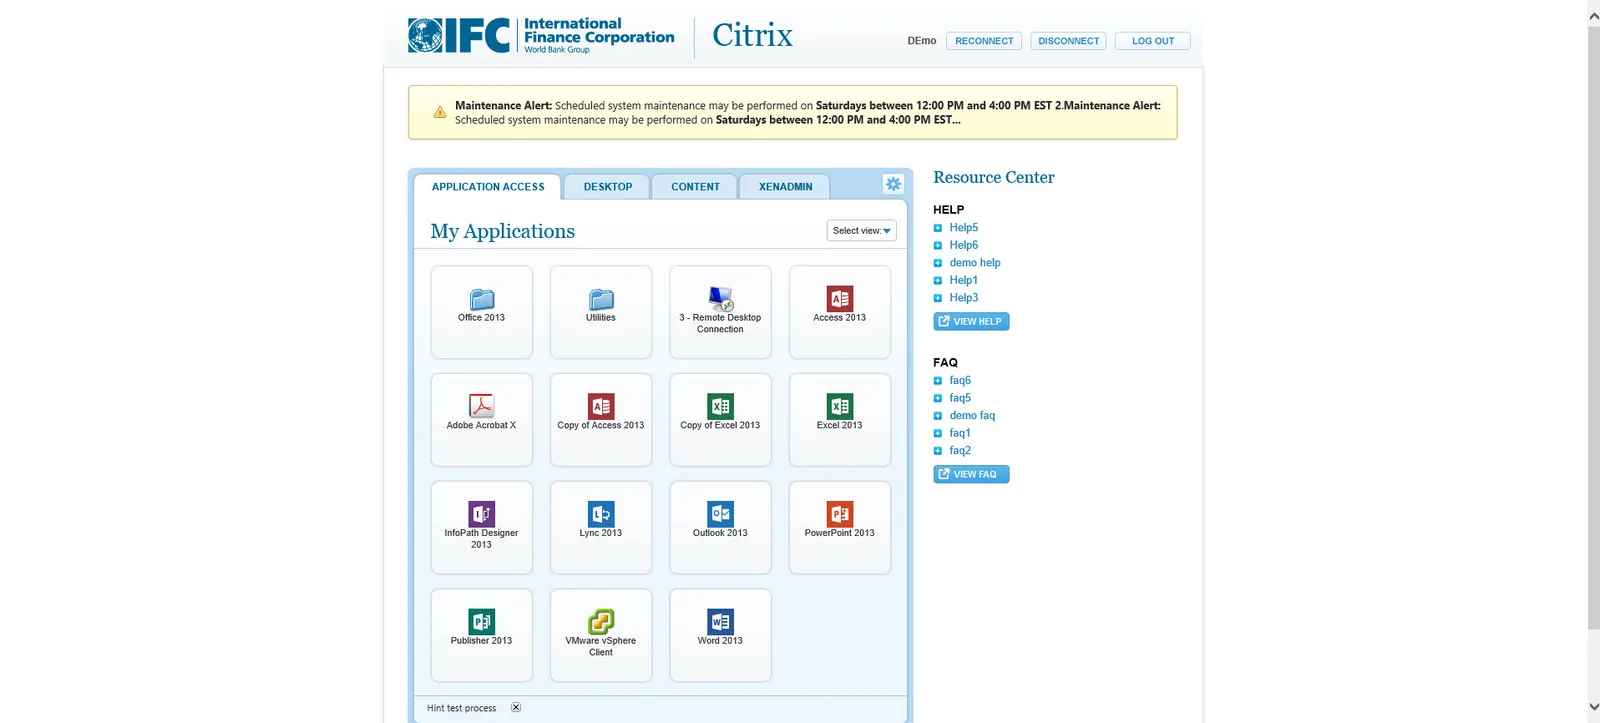
Task: Expand the Help6 entry
Action: point(938,245)
